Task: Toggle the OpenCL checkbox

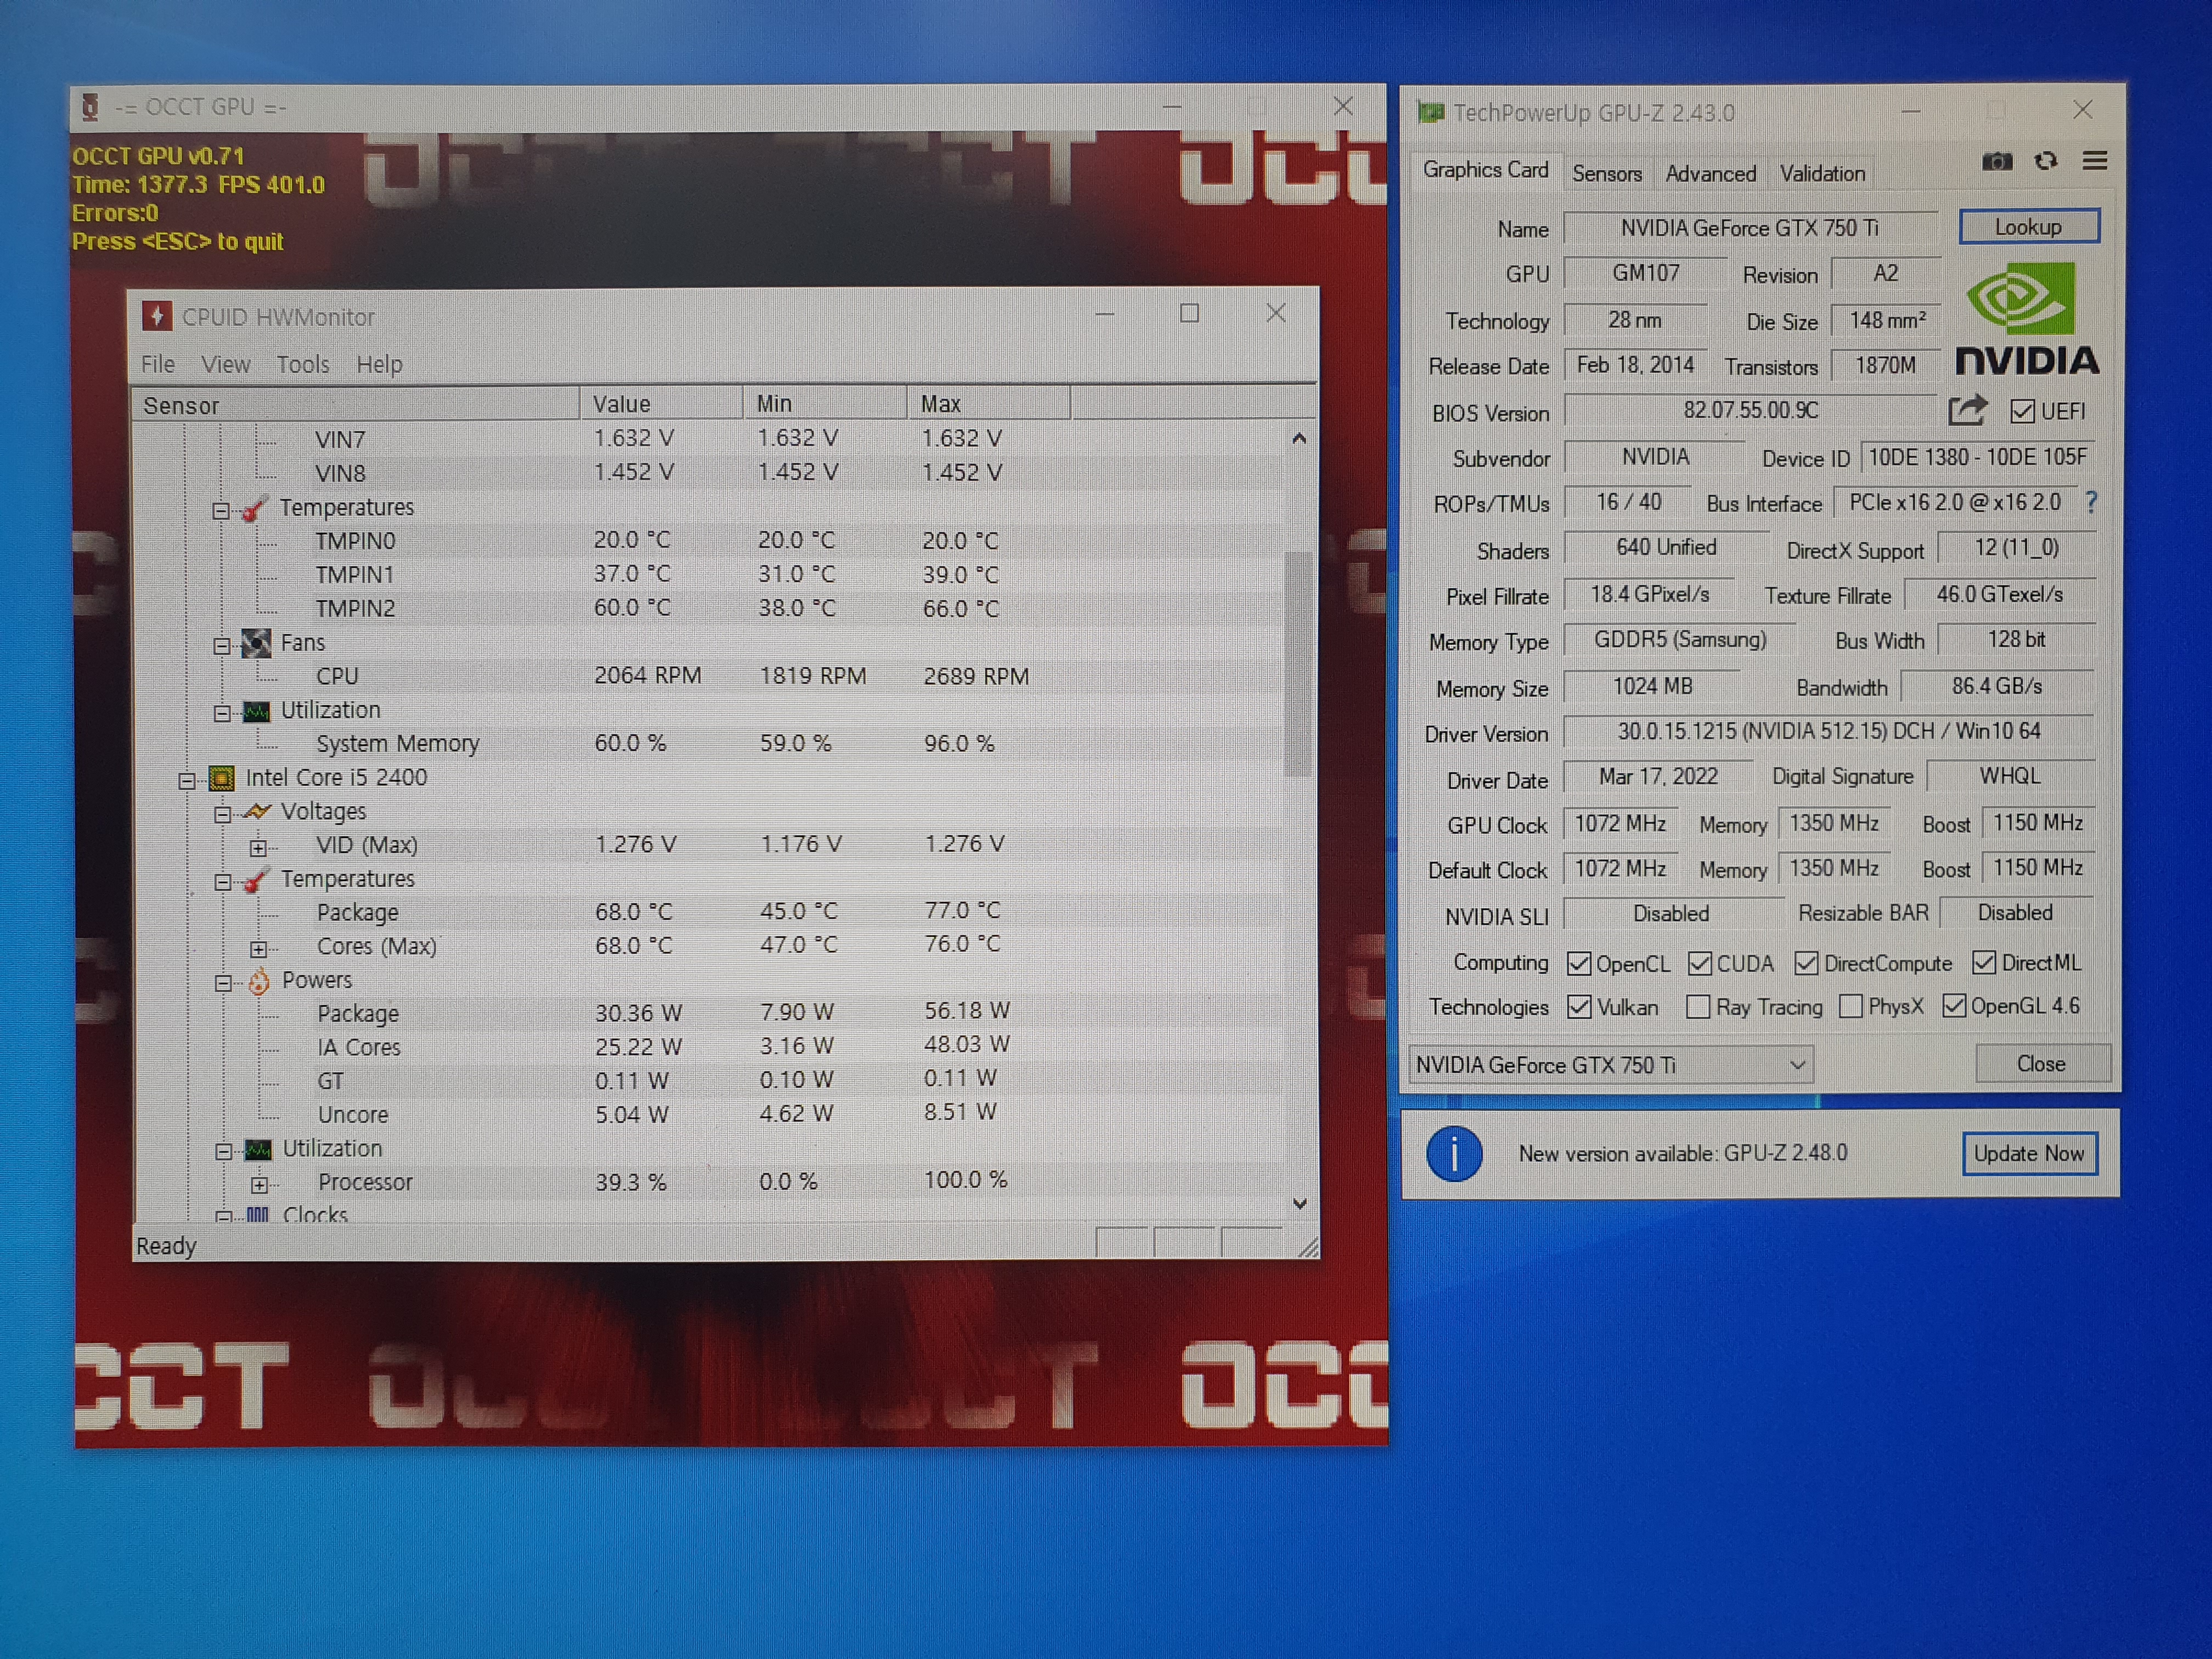Action: 1578,963
